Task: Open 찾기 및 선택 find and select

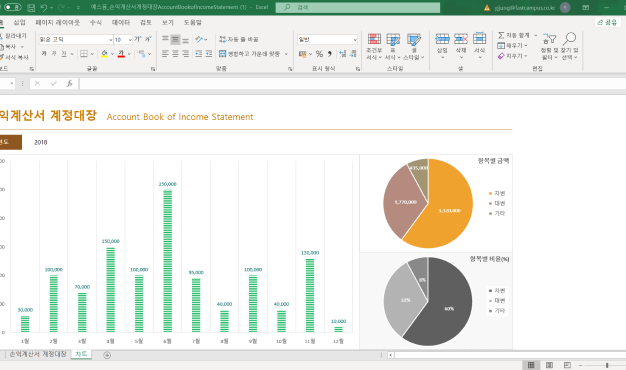Action: point(570,47)
